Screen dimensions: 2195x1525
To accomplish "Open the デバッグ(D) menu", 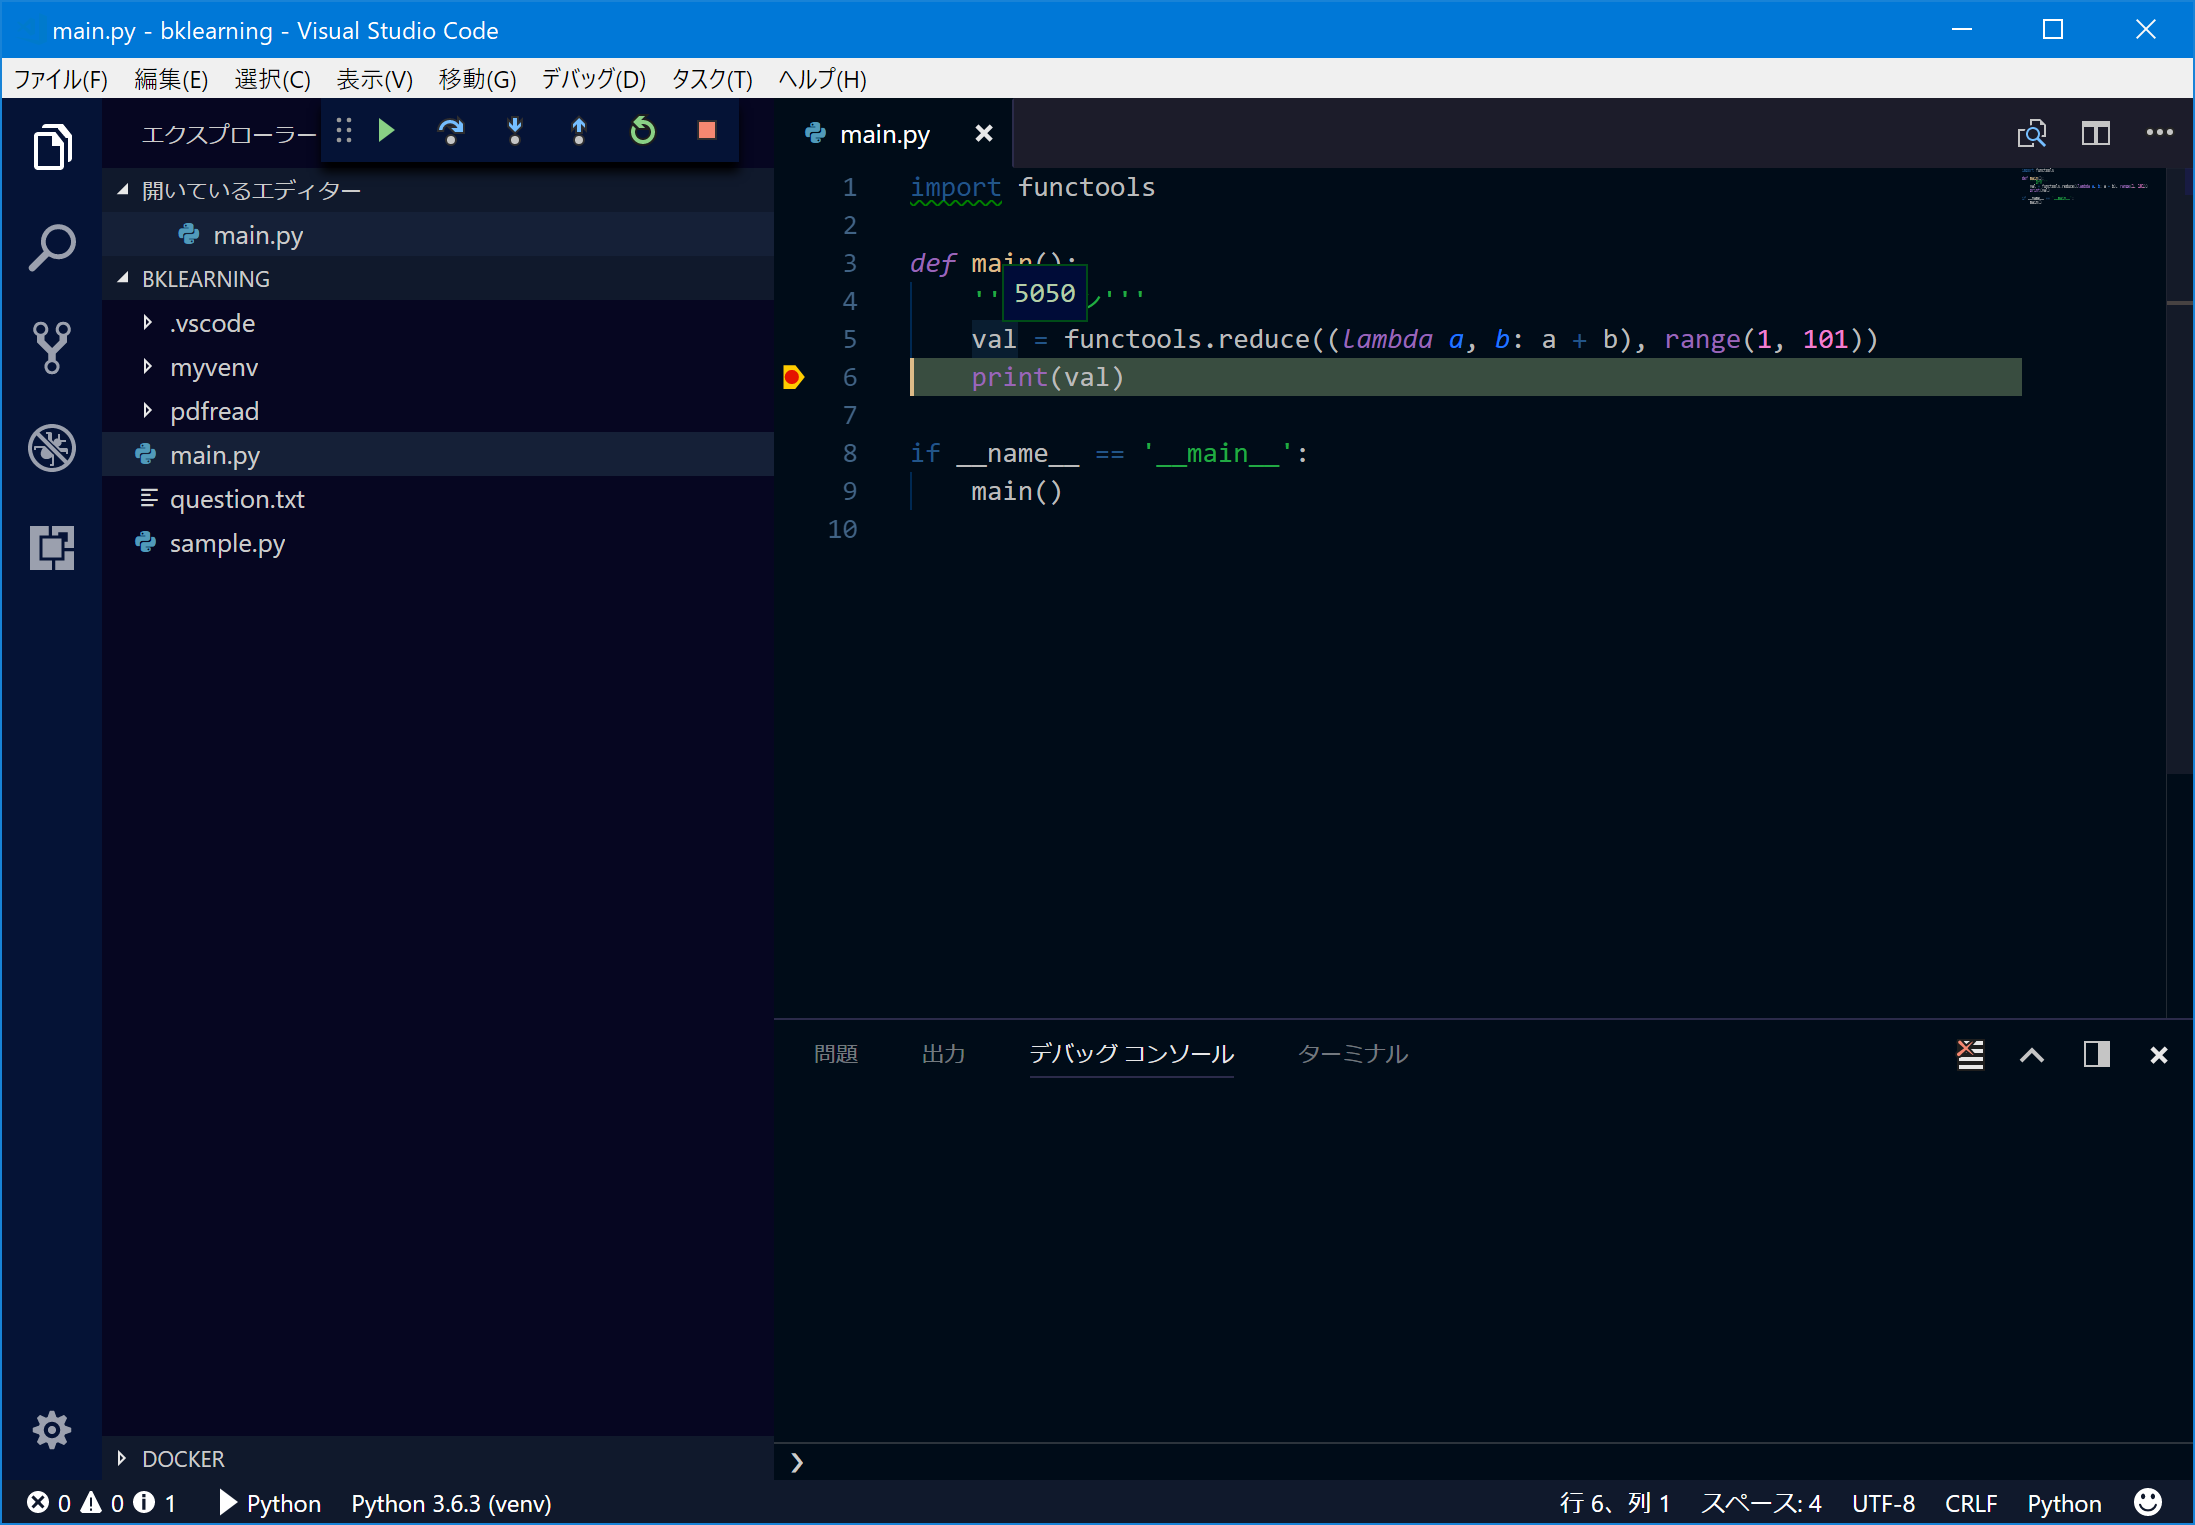I will [593, 79].
